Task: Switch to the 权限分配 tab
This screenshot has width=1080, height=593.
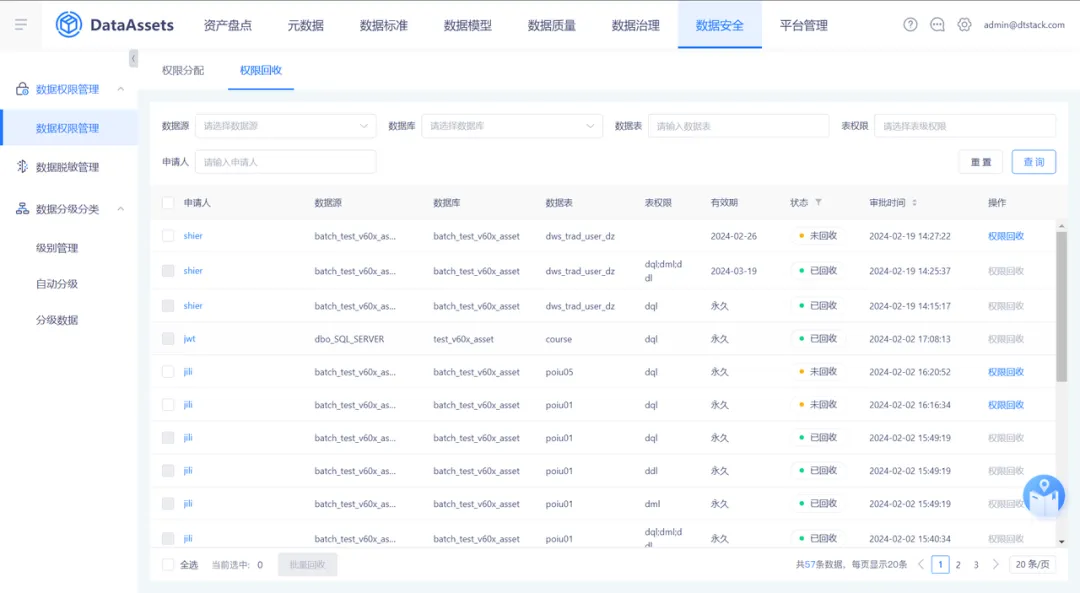Action: [183, 70]
